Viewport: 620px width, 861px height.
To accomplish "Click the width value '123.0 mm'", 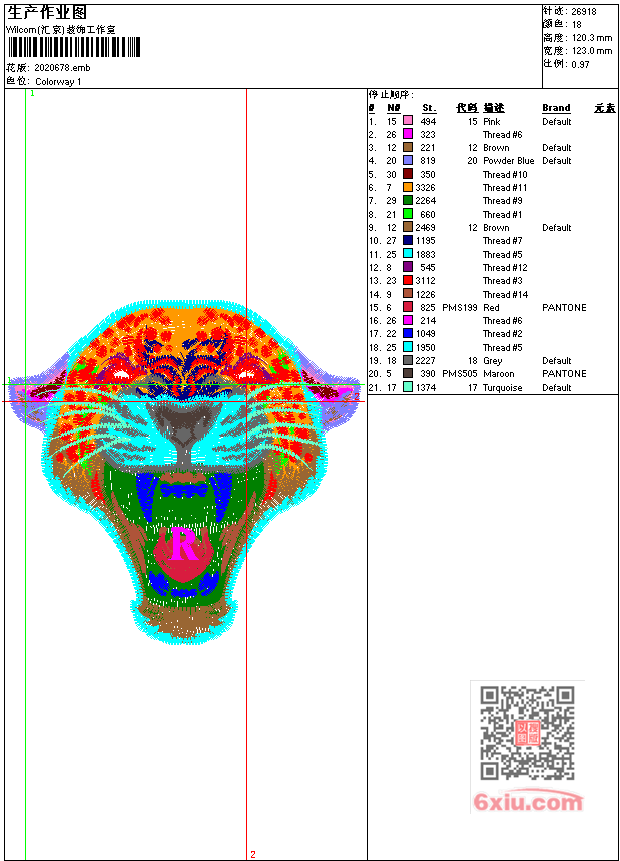I will tap(592, 51).
